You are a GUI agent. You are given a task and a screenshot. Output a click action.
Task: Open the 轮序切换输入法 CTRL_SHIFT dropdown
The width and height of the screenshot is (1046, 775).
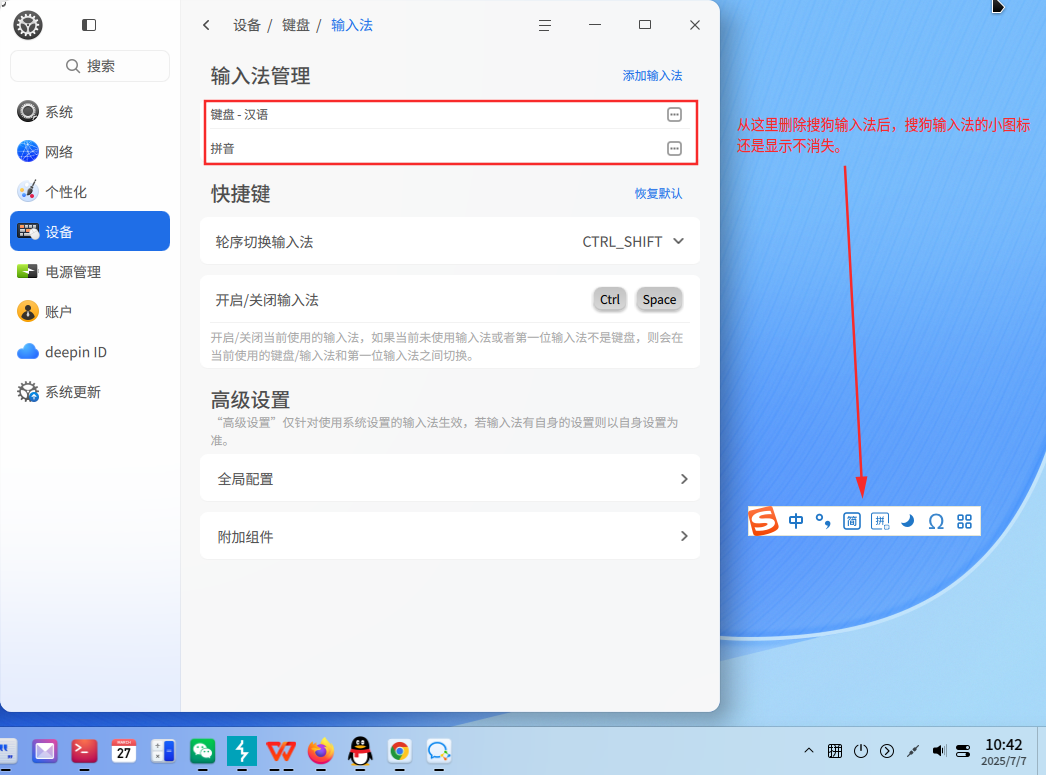pyautogui.click(x=632, y=241)
